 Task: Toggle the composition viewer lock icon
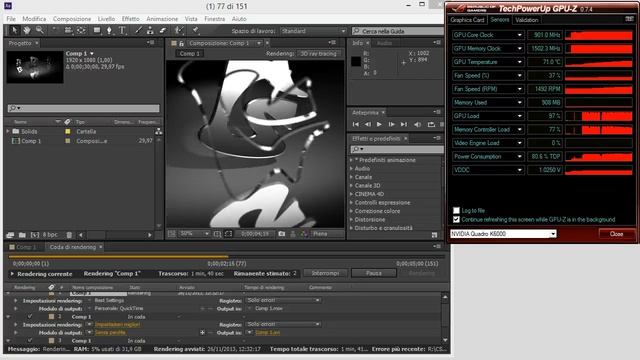point(182,43)
